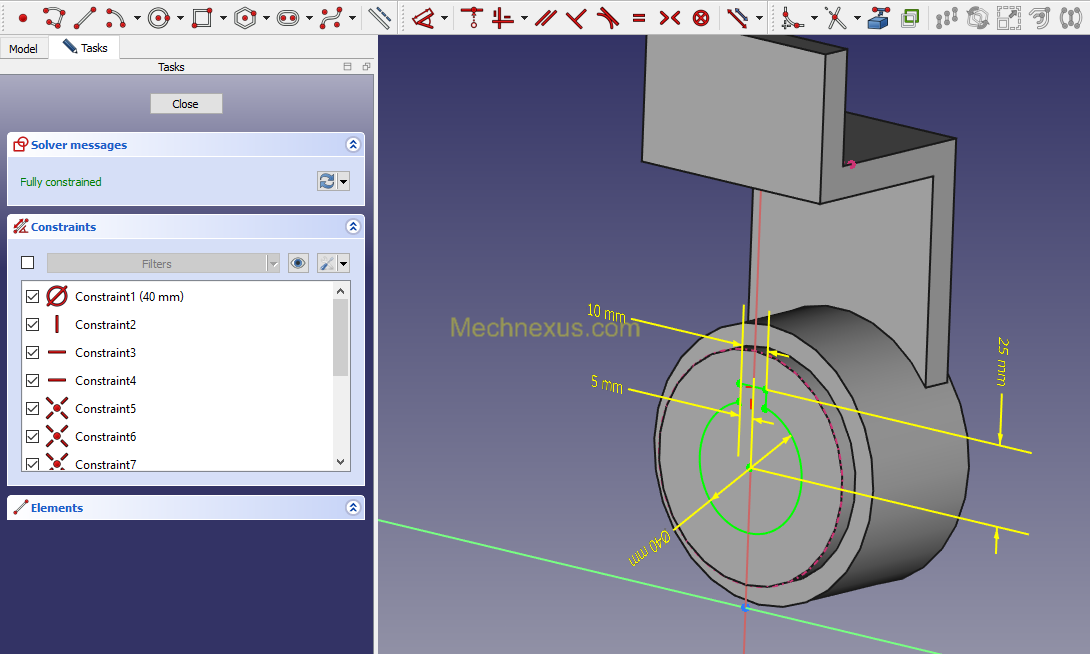Viewport: 1090px width, 654px height.
Task: Open the Fillet tool dropdown arrow
Action: pos(814,19)
